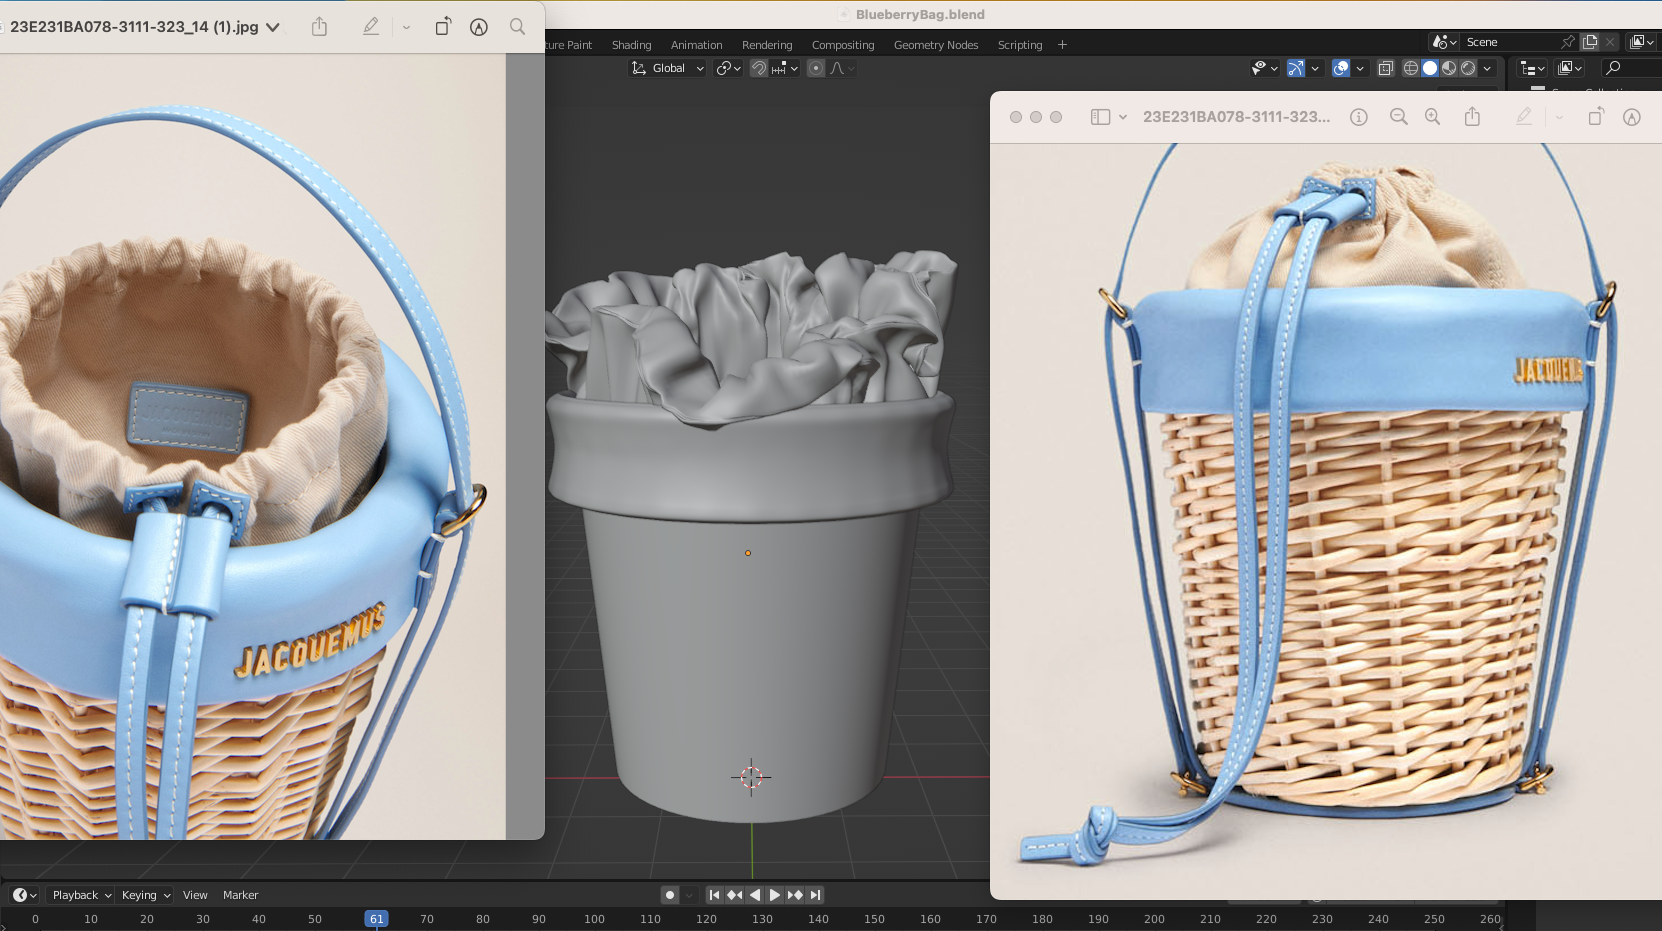1662x931 pixels.
Task: Open snapping options dropdown in Blender
Action: (786, 68)
